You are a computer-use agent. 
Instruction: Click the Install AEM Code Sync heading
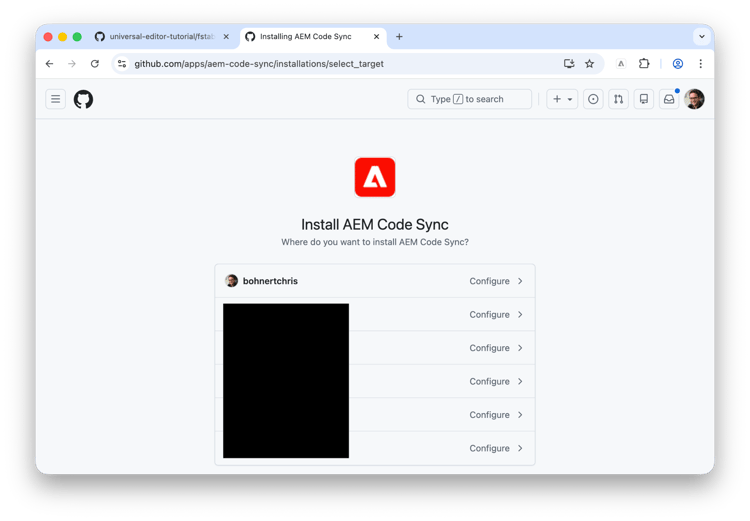pyautogui.click(x=375, y=224)
